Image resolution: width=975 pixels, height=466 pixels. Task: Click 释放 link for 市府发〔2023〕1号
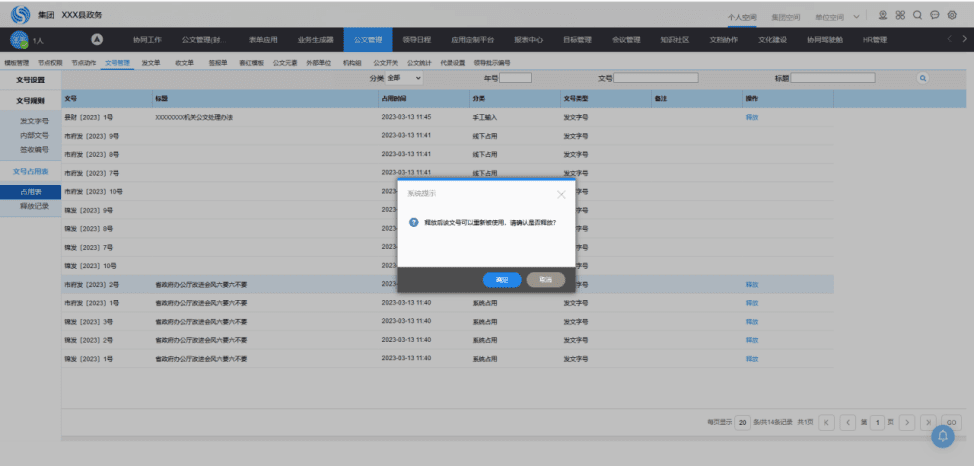click(752, 303)
